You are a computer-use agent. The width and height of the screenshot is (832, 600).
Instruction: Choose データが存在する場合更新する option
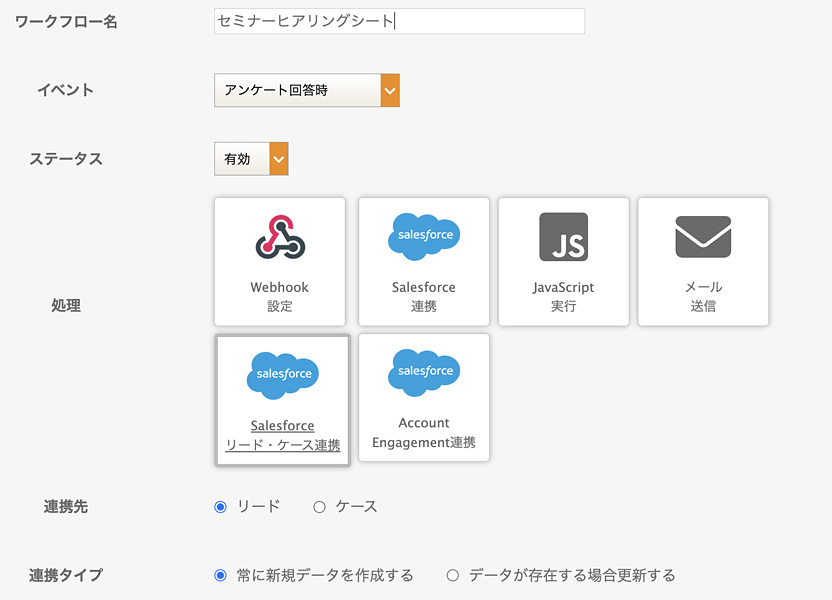pyautogui.click(x=453, y=576)
